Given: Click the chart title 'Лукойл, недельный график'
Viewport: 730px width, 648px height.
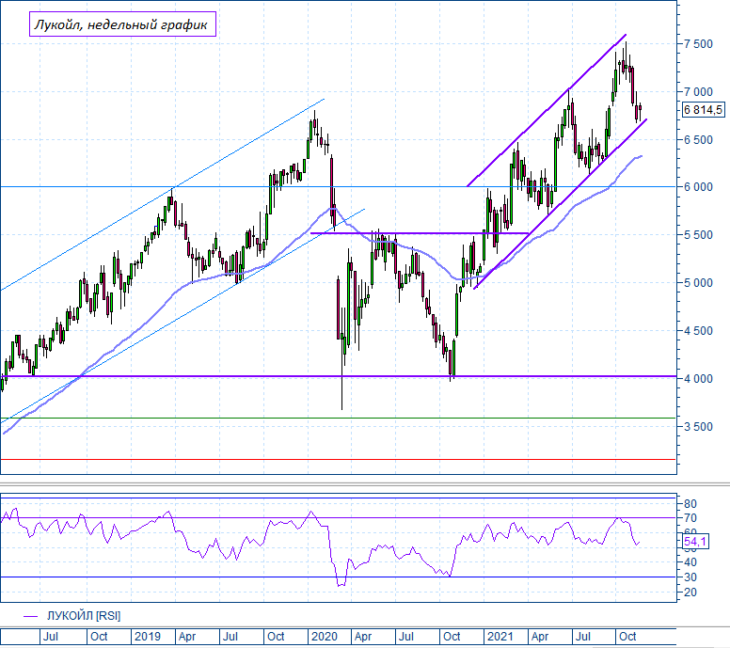Looking at the screenshot, I should coord(122,24).
